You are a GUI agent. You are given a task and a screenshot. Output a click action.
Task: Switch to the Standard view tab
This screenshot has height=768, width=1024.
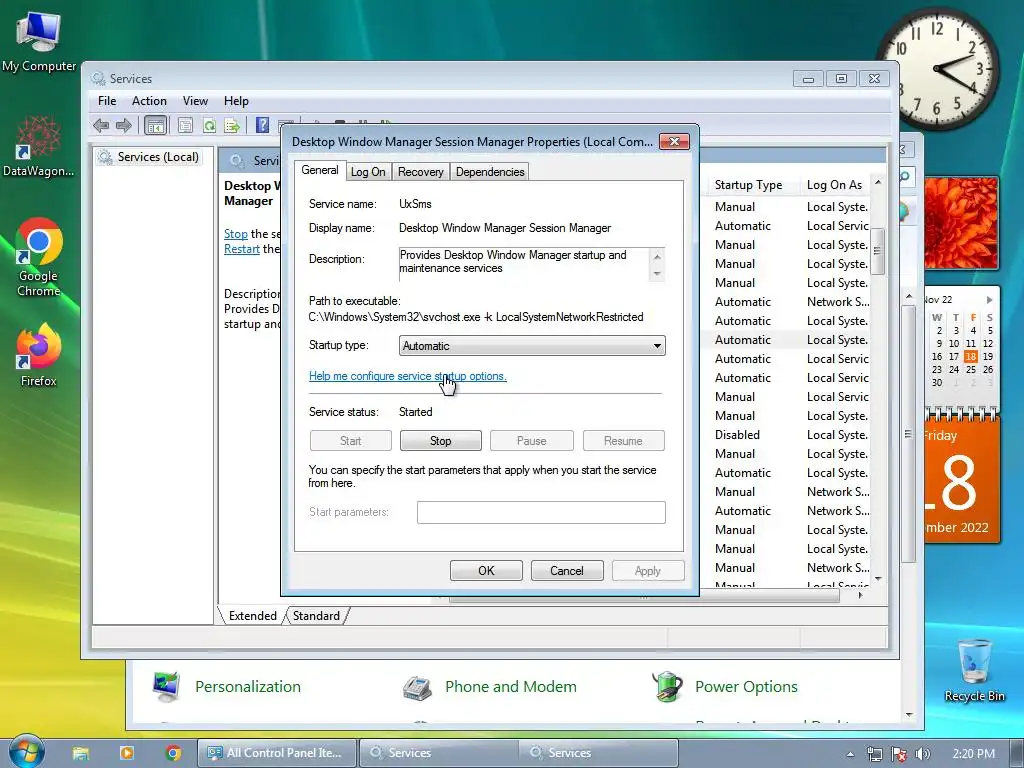[316, 616]
